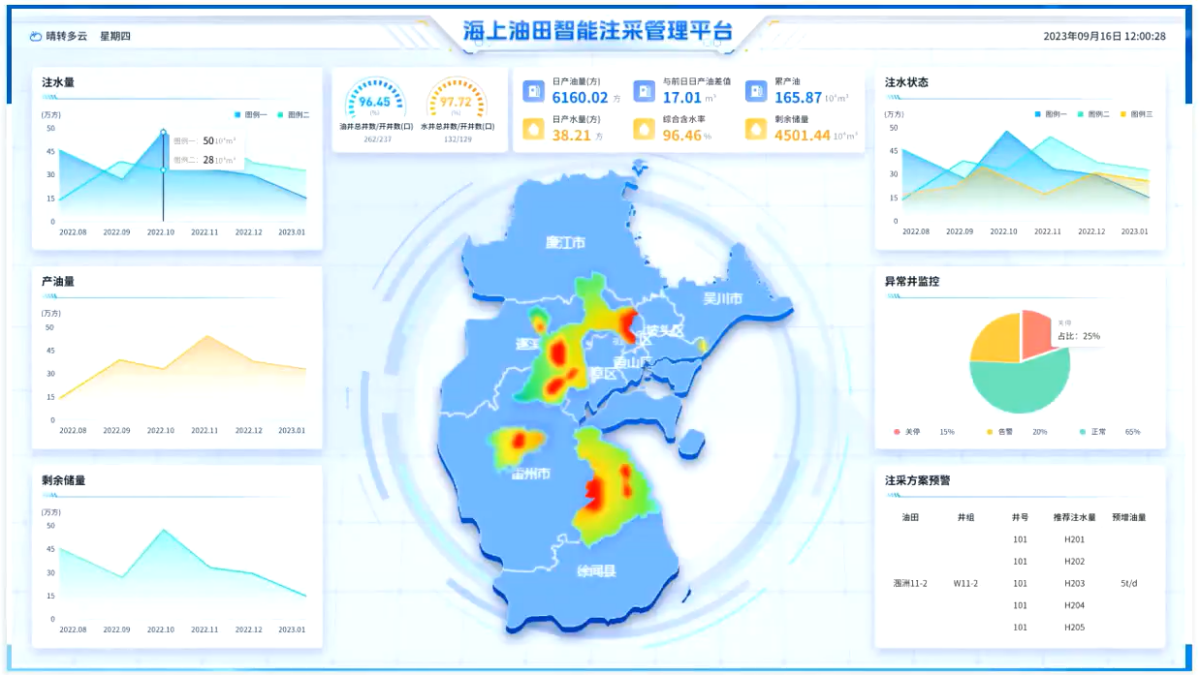The height and width of the screenshot is (675, 1200).
Task: Click the 涠洲11-2 oilfield table cell
Action: click(x=910, y=583)
